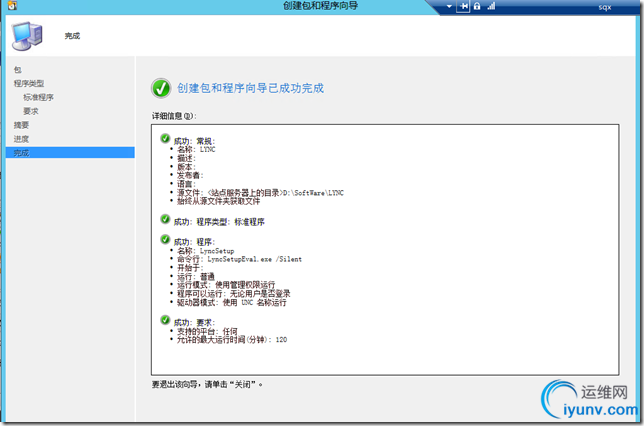Select the 要求 sub-step in sidebar

[31, 111]
